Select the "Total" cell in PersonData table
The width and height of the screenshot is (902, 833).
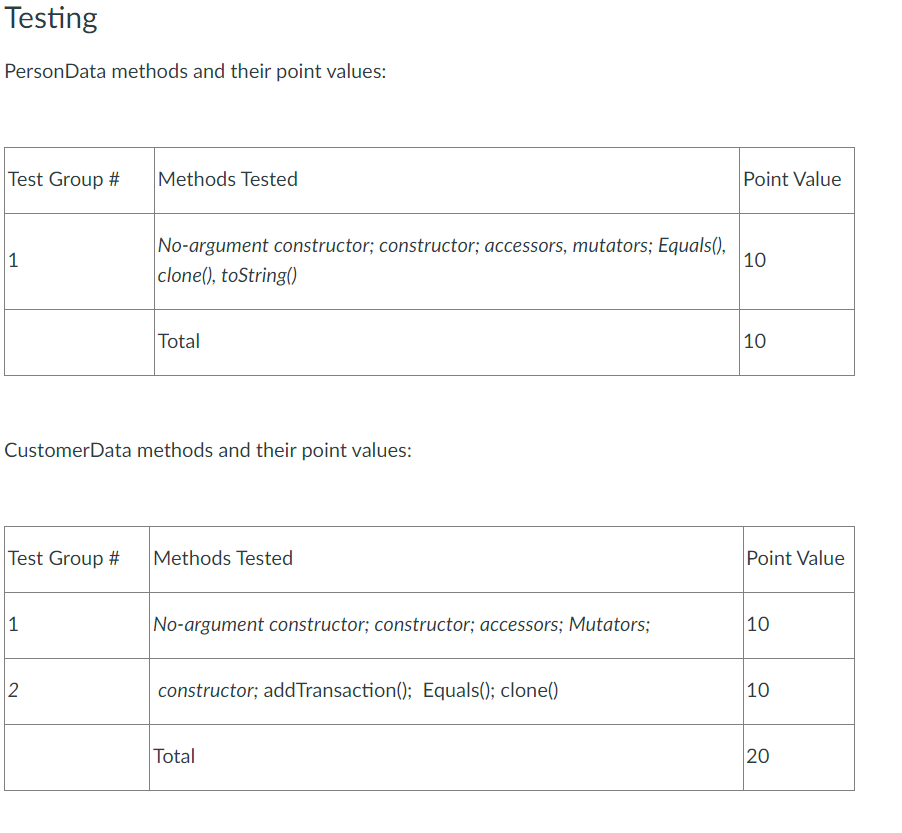point(179,341)
